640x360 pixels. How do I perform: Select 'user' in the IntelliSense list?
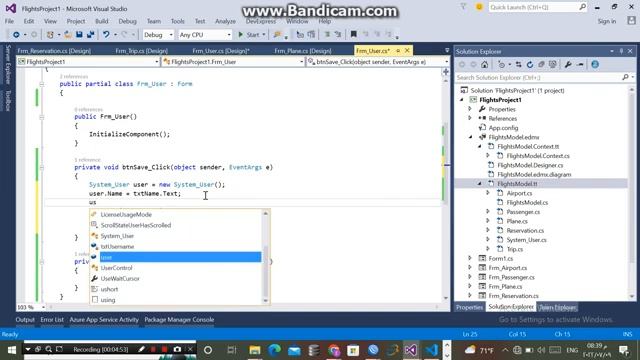point(176,257)
